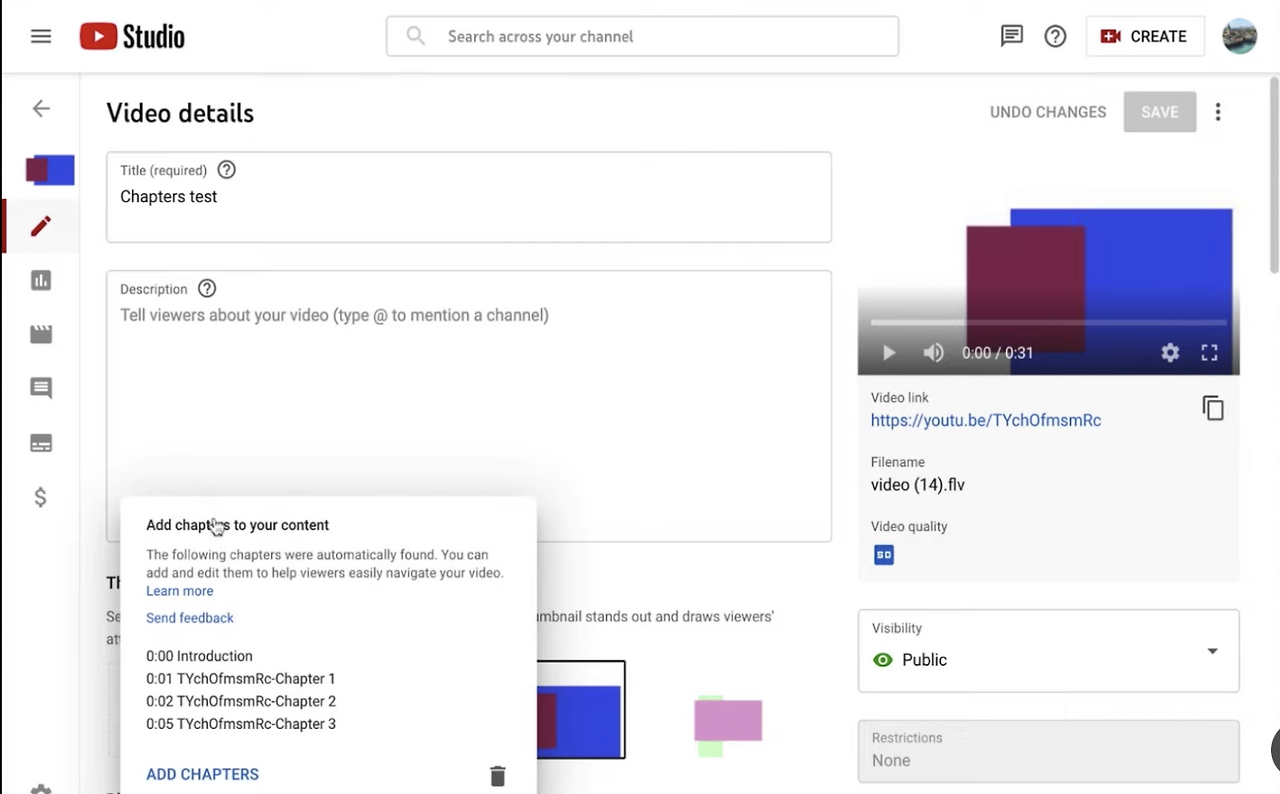Click UNDO CHANGES
This screenshot has height=794, width=1280.
point(1048,112)
